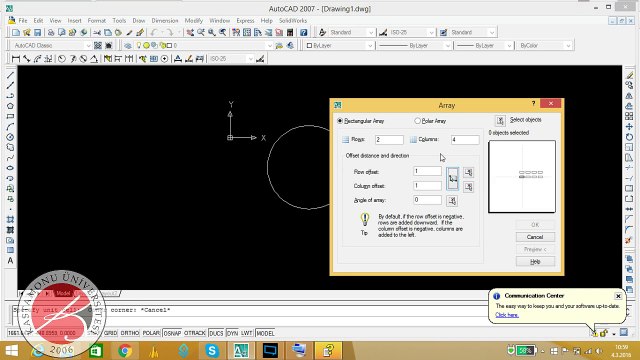Click Pick Row Offset icon button
The image size is (640, 360).
[x=469, y=173]
